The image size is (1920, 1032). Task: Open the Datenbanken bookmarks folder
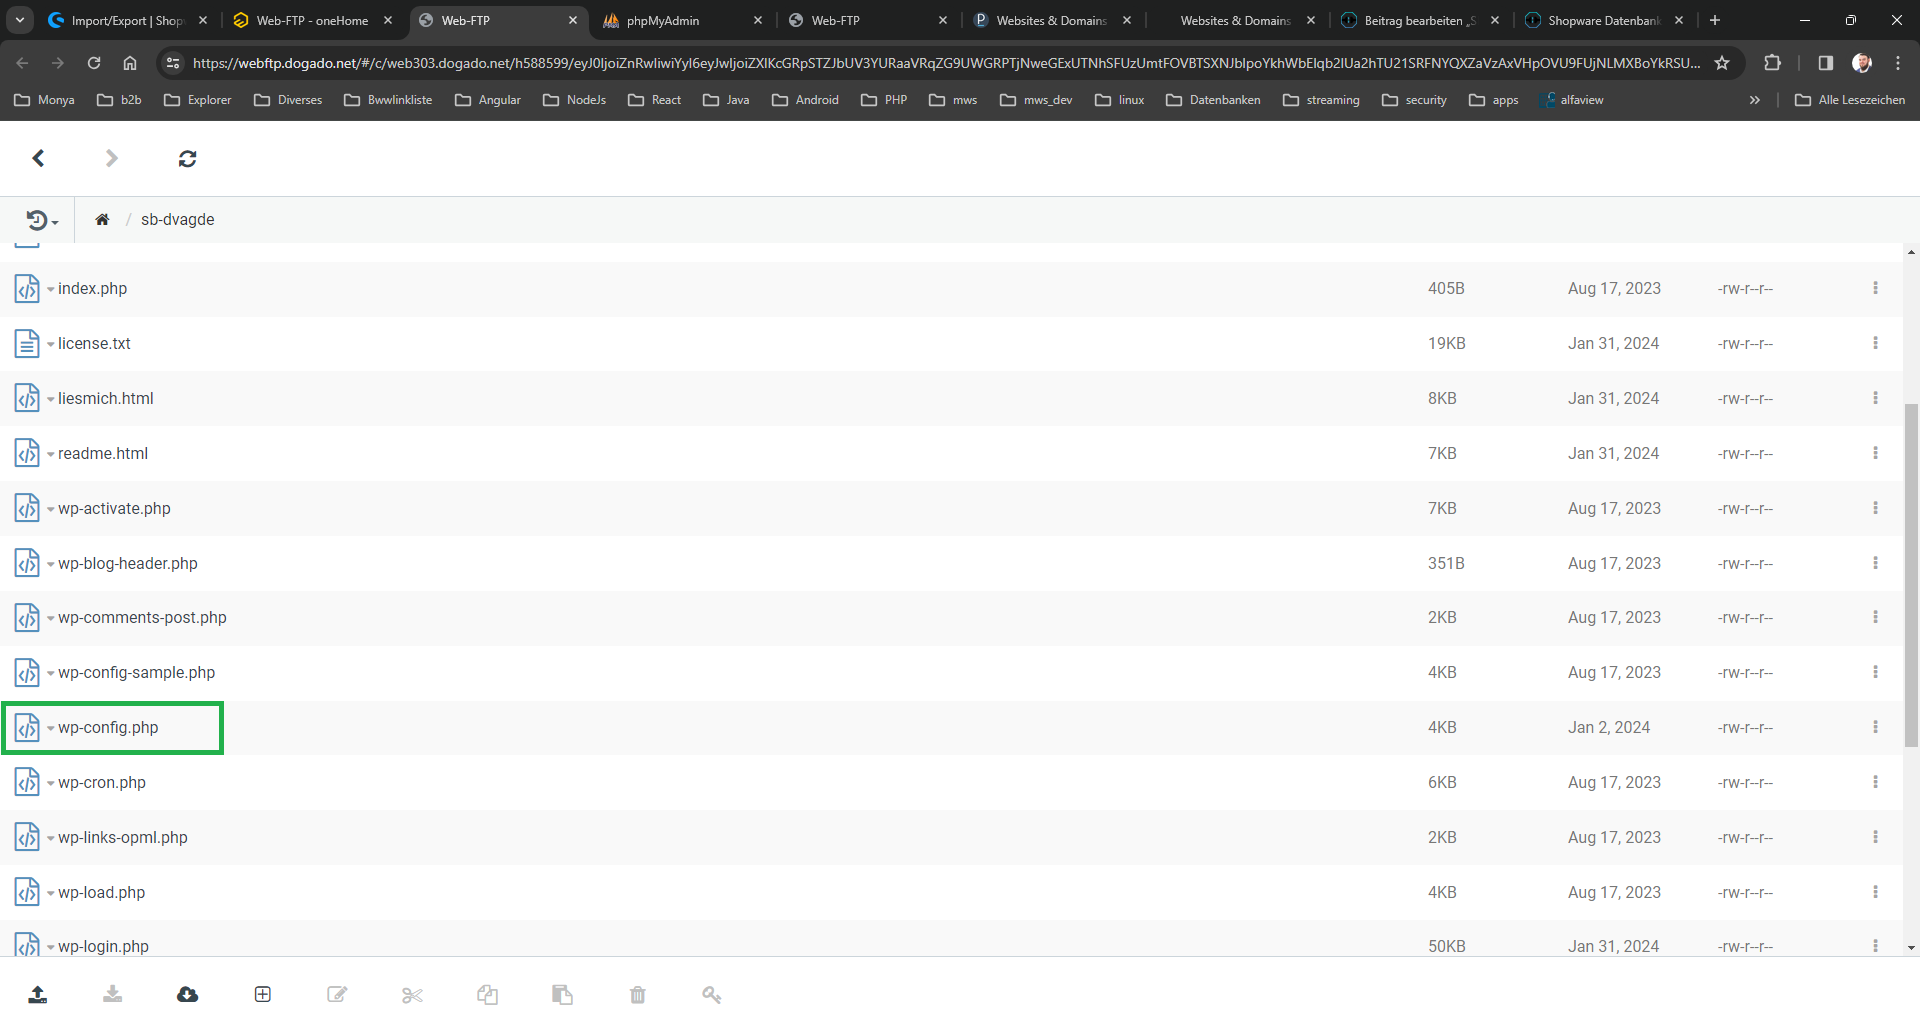pyautogui.click(x=1213, y=100)
